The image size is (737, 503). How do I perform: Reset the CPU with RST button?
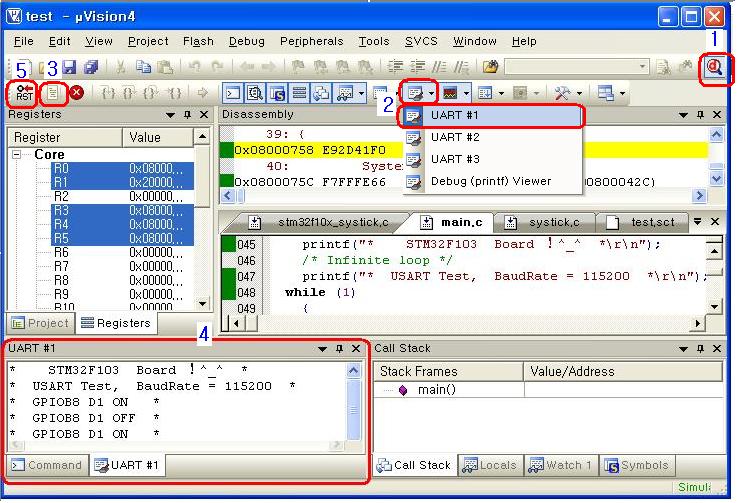[24, 93]
